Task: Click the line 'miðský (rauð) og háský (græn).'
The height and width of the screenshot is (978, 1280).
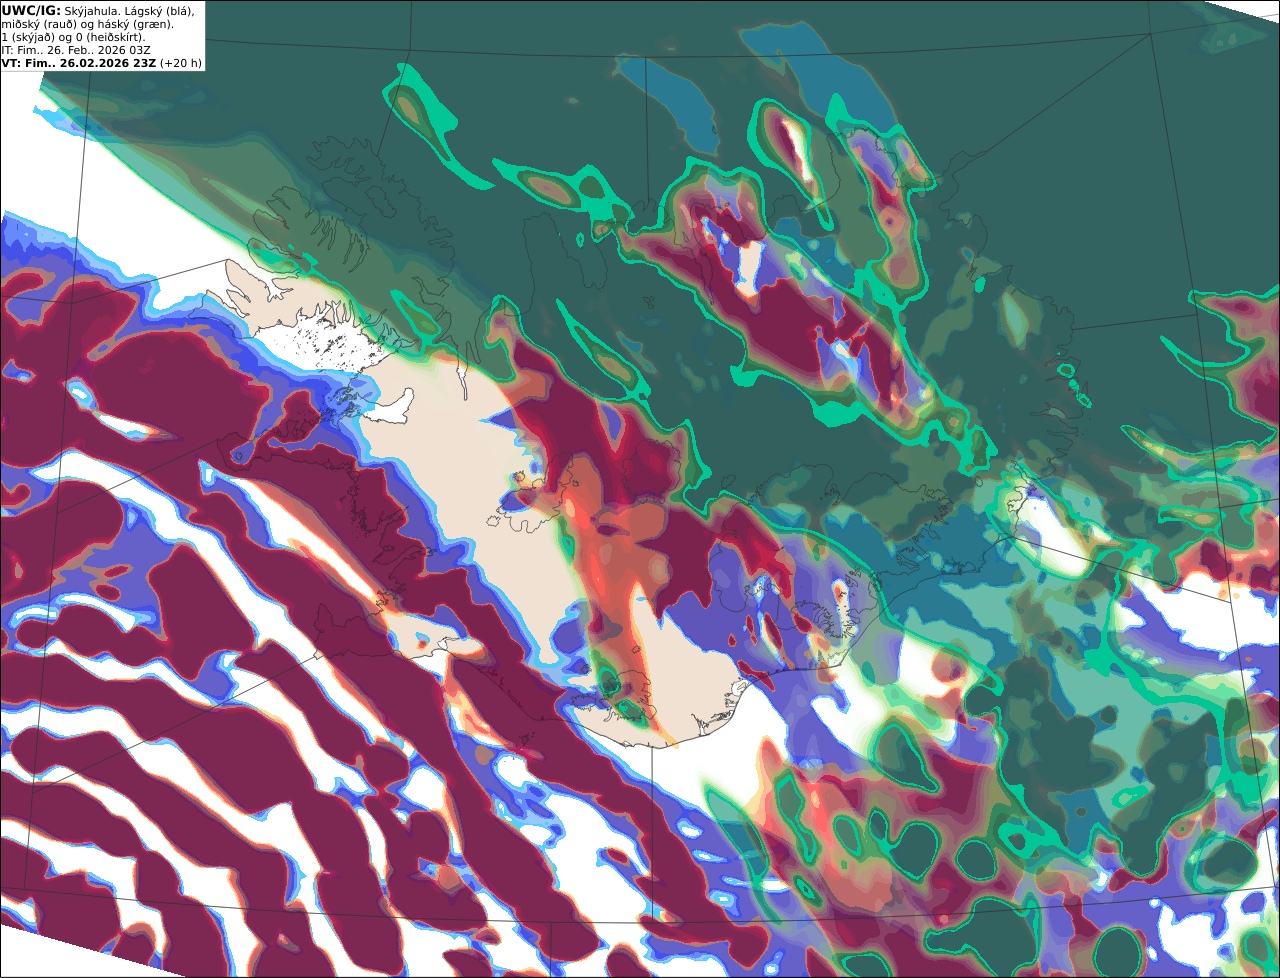Action: 88,23
